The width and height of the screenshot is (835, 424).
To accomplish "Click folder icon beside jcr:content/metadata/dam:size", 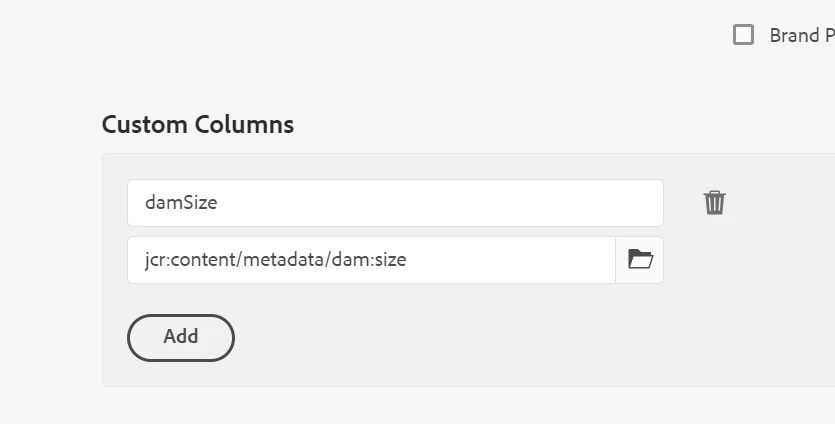I will (640, 260).
